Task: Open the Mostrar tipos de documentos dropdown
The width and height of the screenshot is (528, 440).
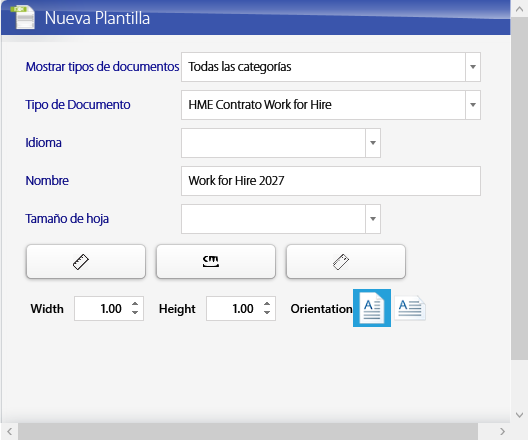Action: (473, 67)
